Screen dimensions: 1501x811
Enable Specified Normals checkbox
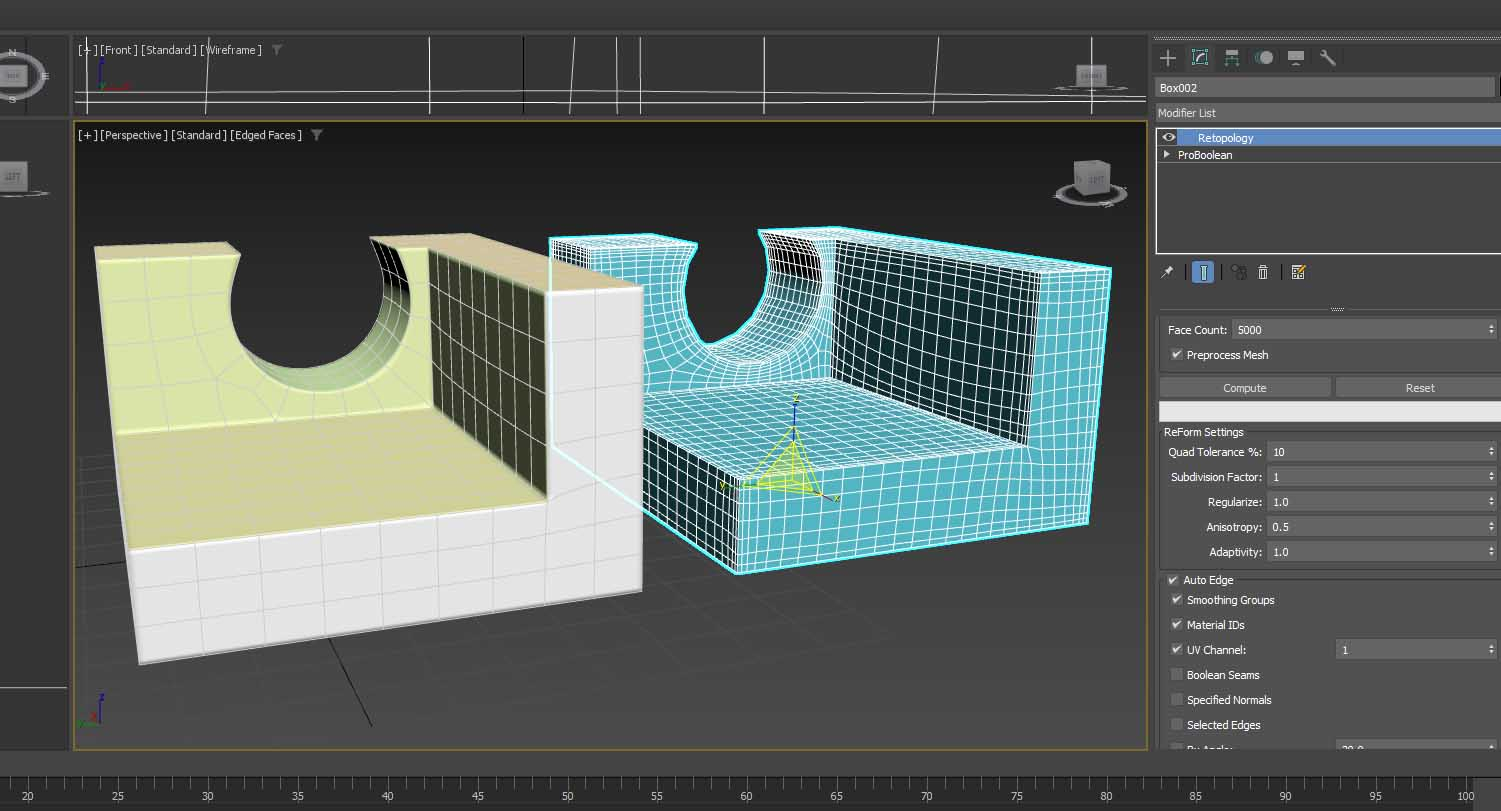click(x=1177, y=700)
